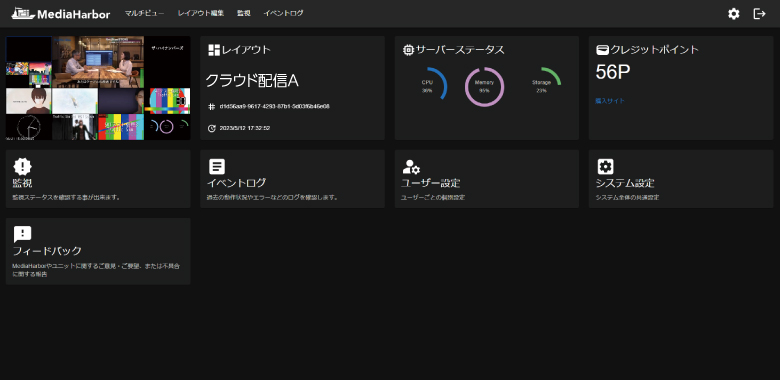Viewport: 780px width, 380px height.
Task: Click the クレジットポイント heading
Action: pos(655,50)
